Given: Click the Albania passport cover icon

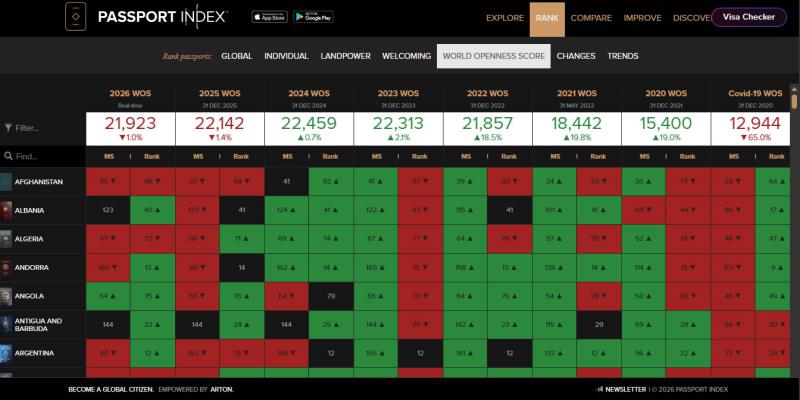Looking at the screenshot, I should click(6, 210).
